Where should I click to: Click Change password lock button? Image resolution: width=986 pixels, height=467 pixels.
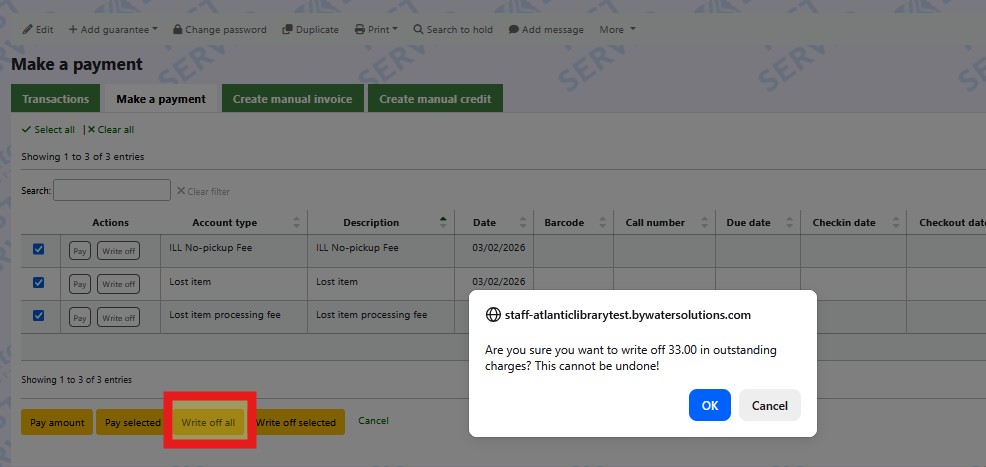click(x=220, y=30)
